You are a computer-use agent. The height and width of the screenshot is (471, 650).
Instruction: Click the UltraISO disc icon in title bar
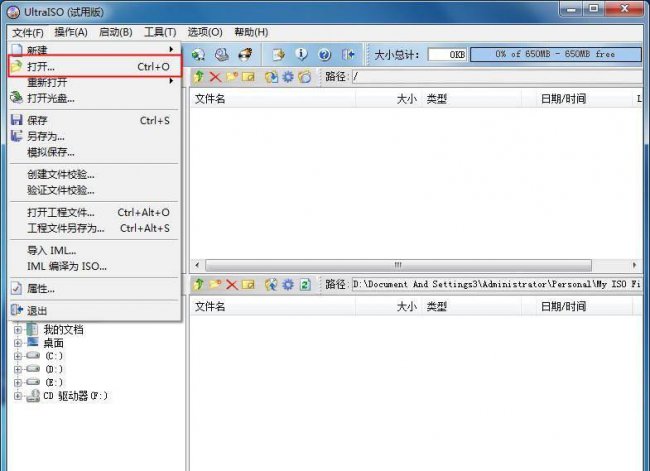[x=13, y=12]
